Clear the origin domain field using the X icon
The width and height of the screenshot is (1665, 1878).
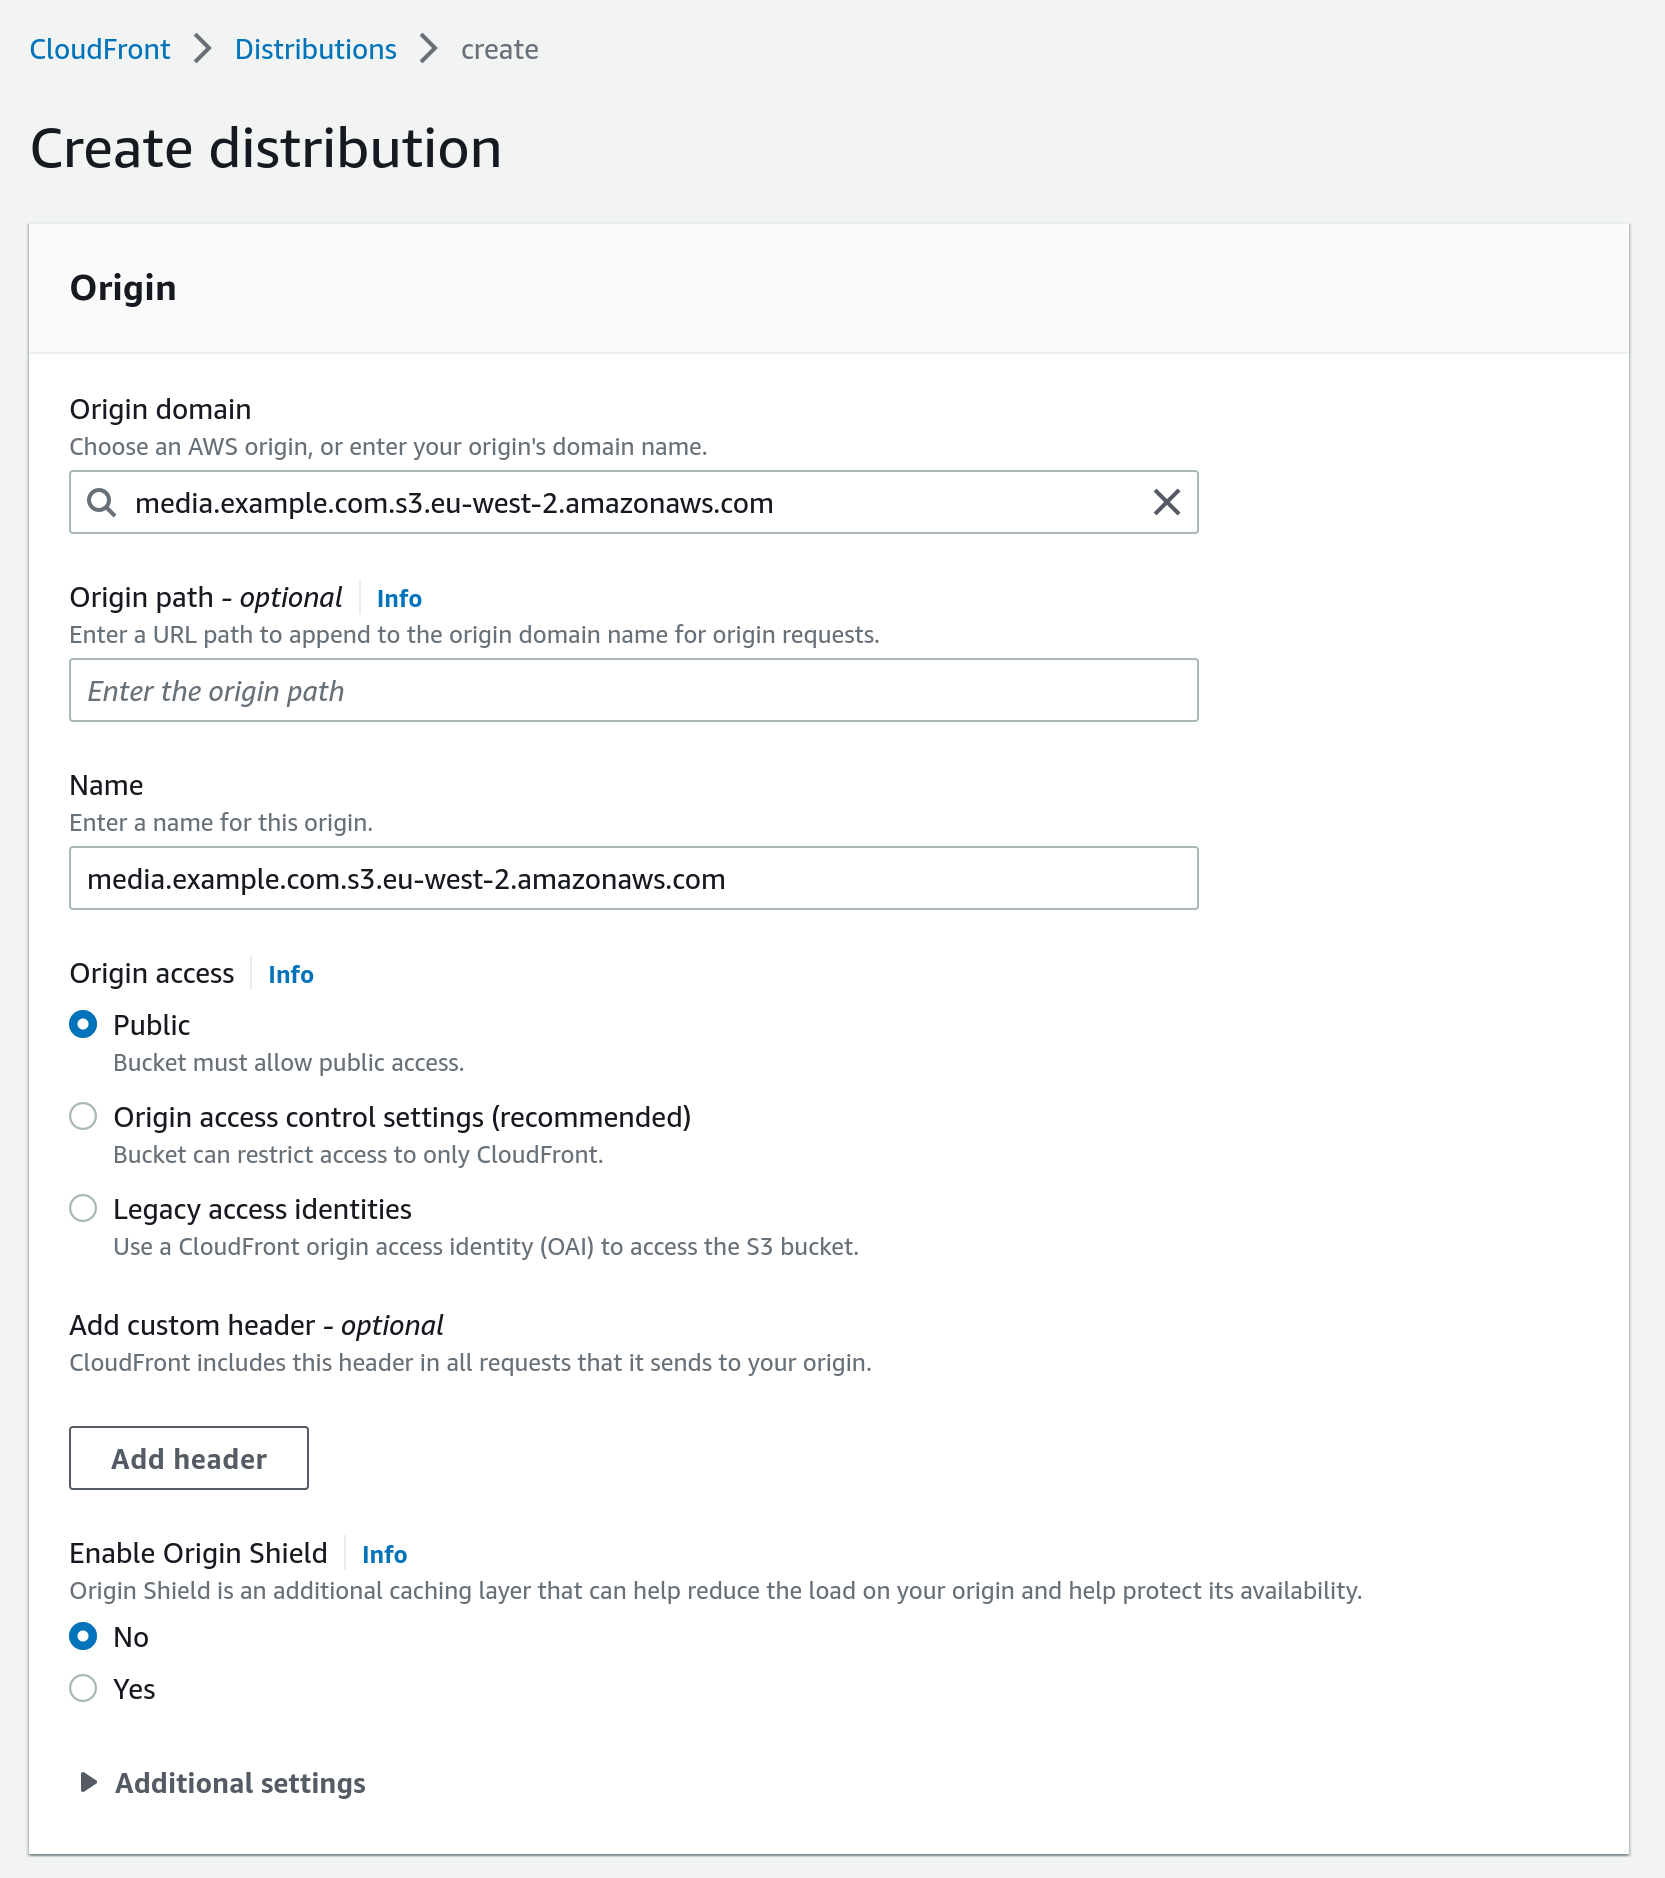coord(1166,503)
